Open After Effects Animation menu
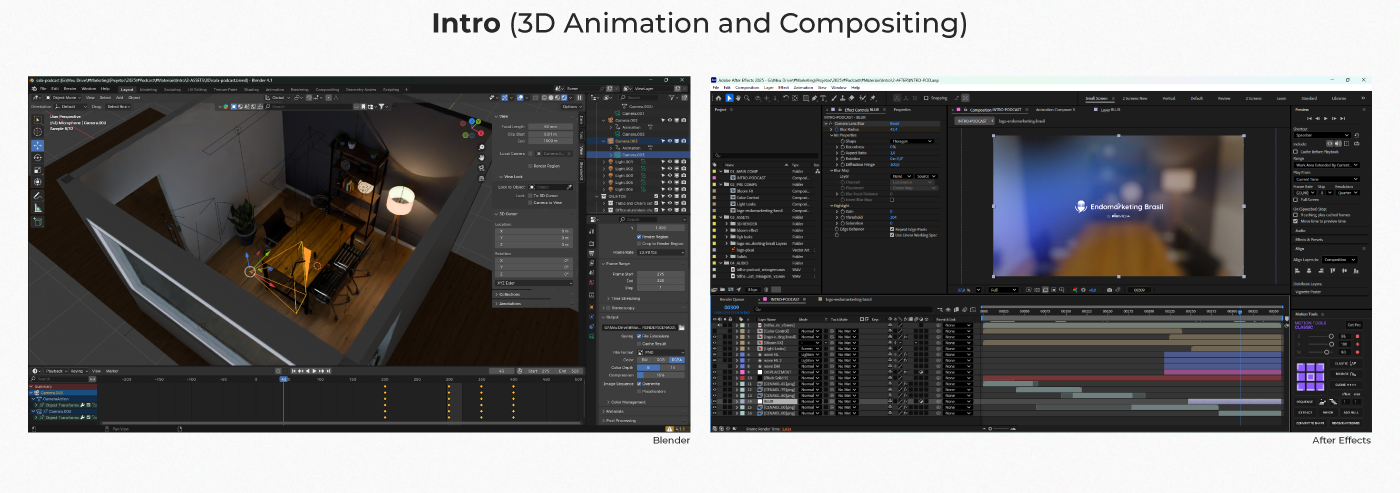The height and width of the screenshot is (493, 1400). click(x=803, y=88)
